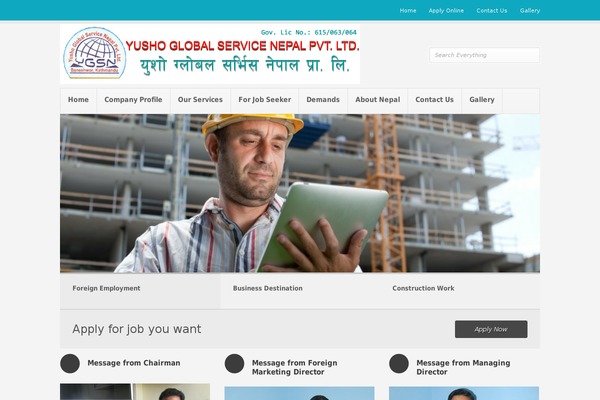Image resolution: width=600 pixels, height=400 pixels.
Task: Click the Search Everything input field
Action: [x=484, y=55]
